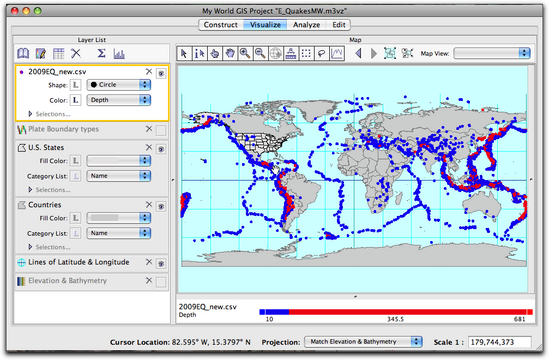This screenshot has height=360, width=549.
Task: Open U.S. States Fill Color dropdown
Action: (119, 161)
